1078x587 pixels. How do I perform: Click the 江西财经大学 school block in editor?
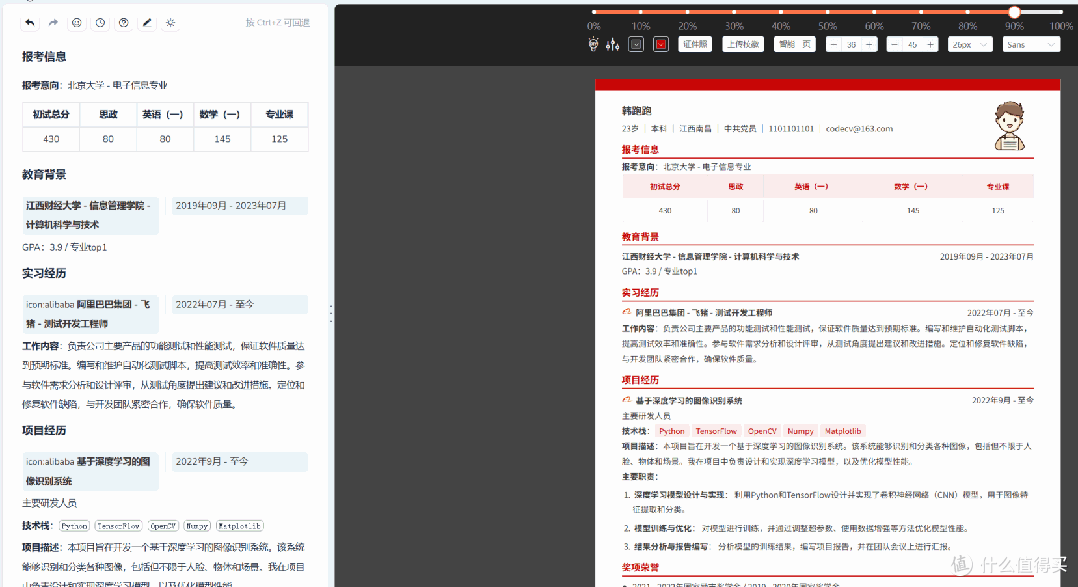[x=90, y=215]
